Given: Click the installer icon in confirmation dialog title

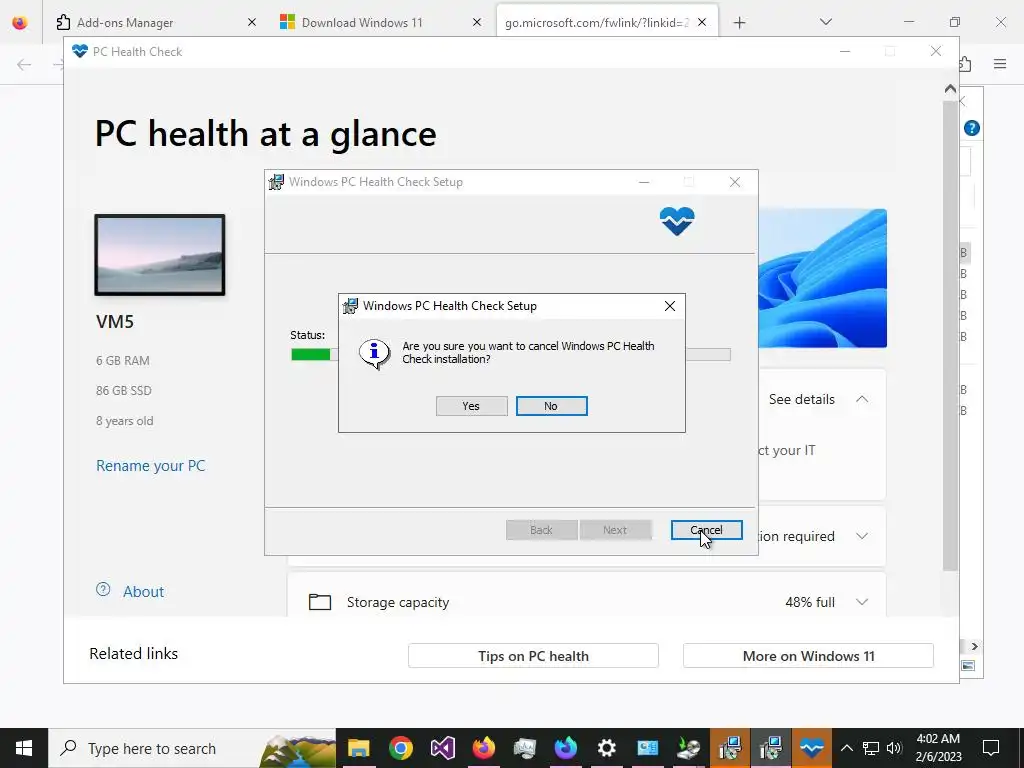Looking at the screenshot, I should click(x=351, y=306).
